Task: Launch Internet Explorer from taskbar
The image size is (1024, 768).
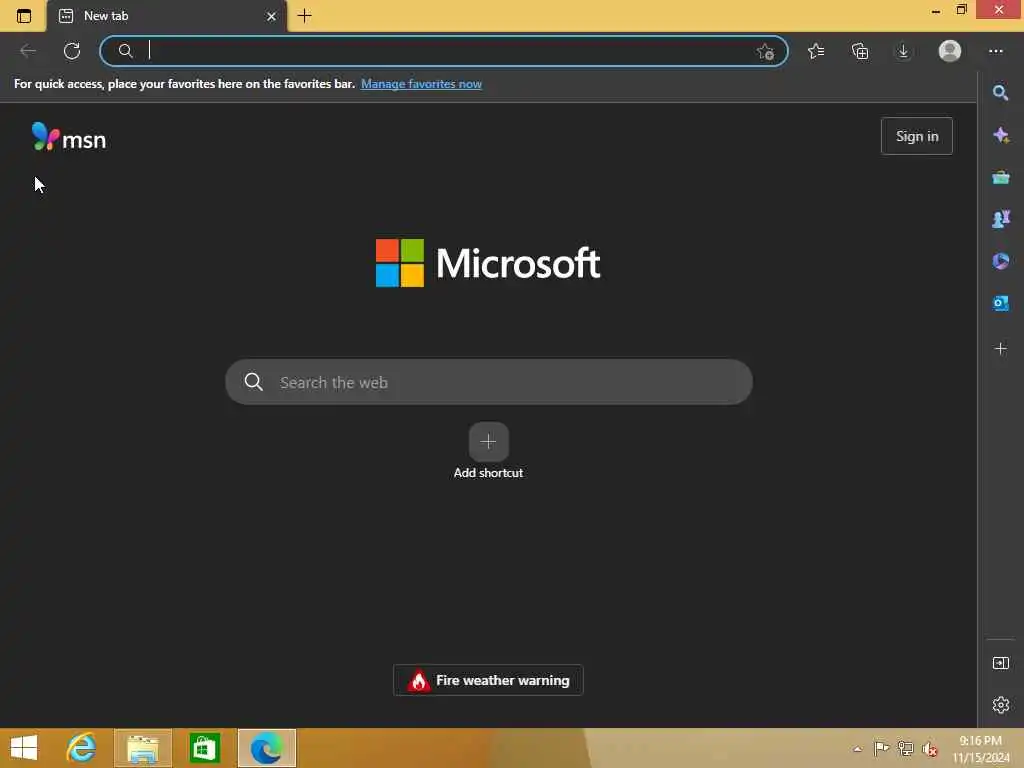Action: tap(81, 748)
